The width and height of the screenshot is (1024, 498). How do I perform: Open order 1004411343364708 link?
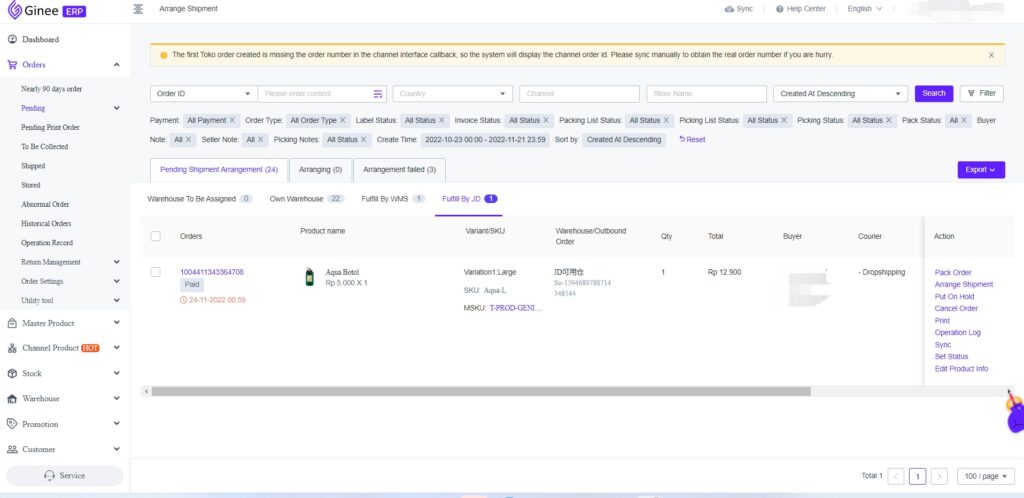click(x=212, y=272)
